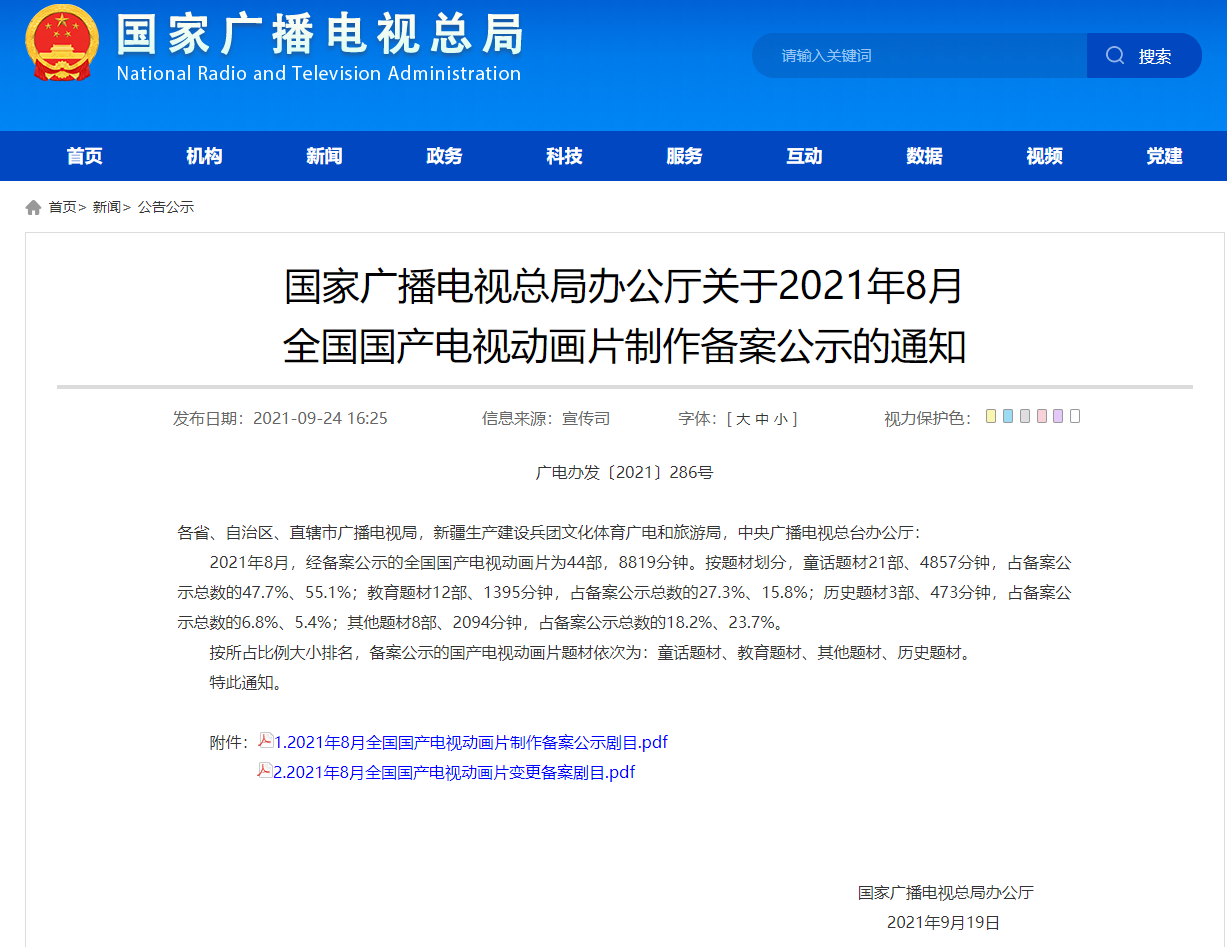Select the gray eye-protection color
The height and width of the screenshot is (947, 1227).
click(1025, 417)
